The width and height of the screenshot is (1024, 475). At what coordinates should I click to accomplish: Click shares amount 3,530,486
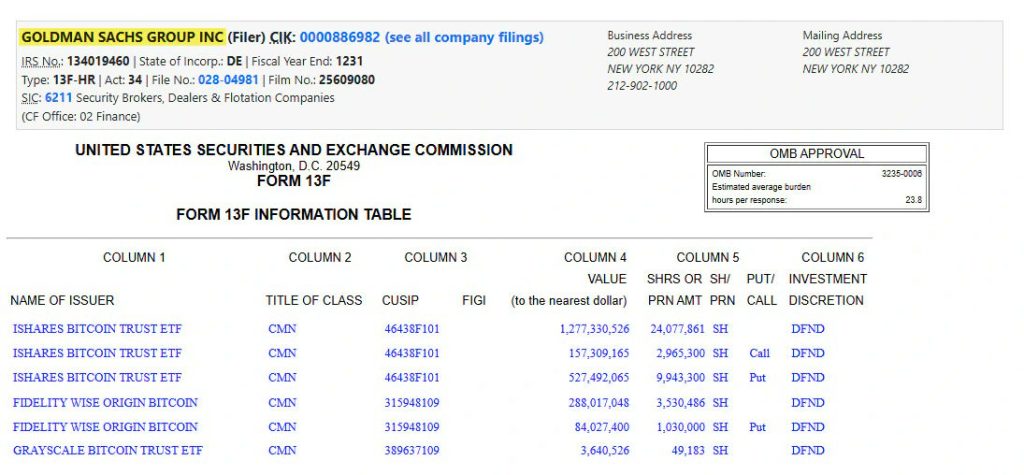coord(680,402)
